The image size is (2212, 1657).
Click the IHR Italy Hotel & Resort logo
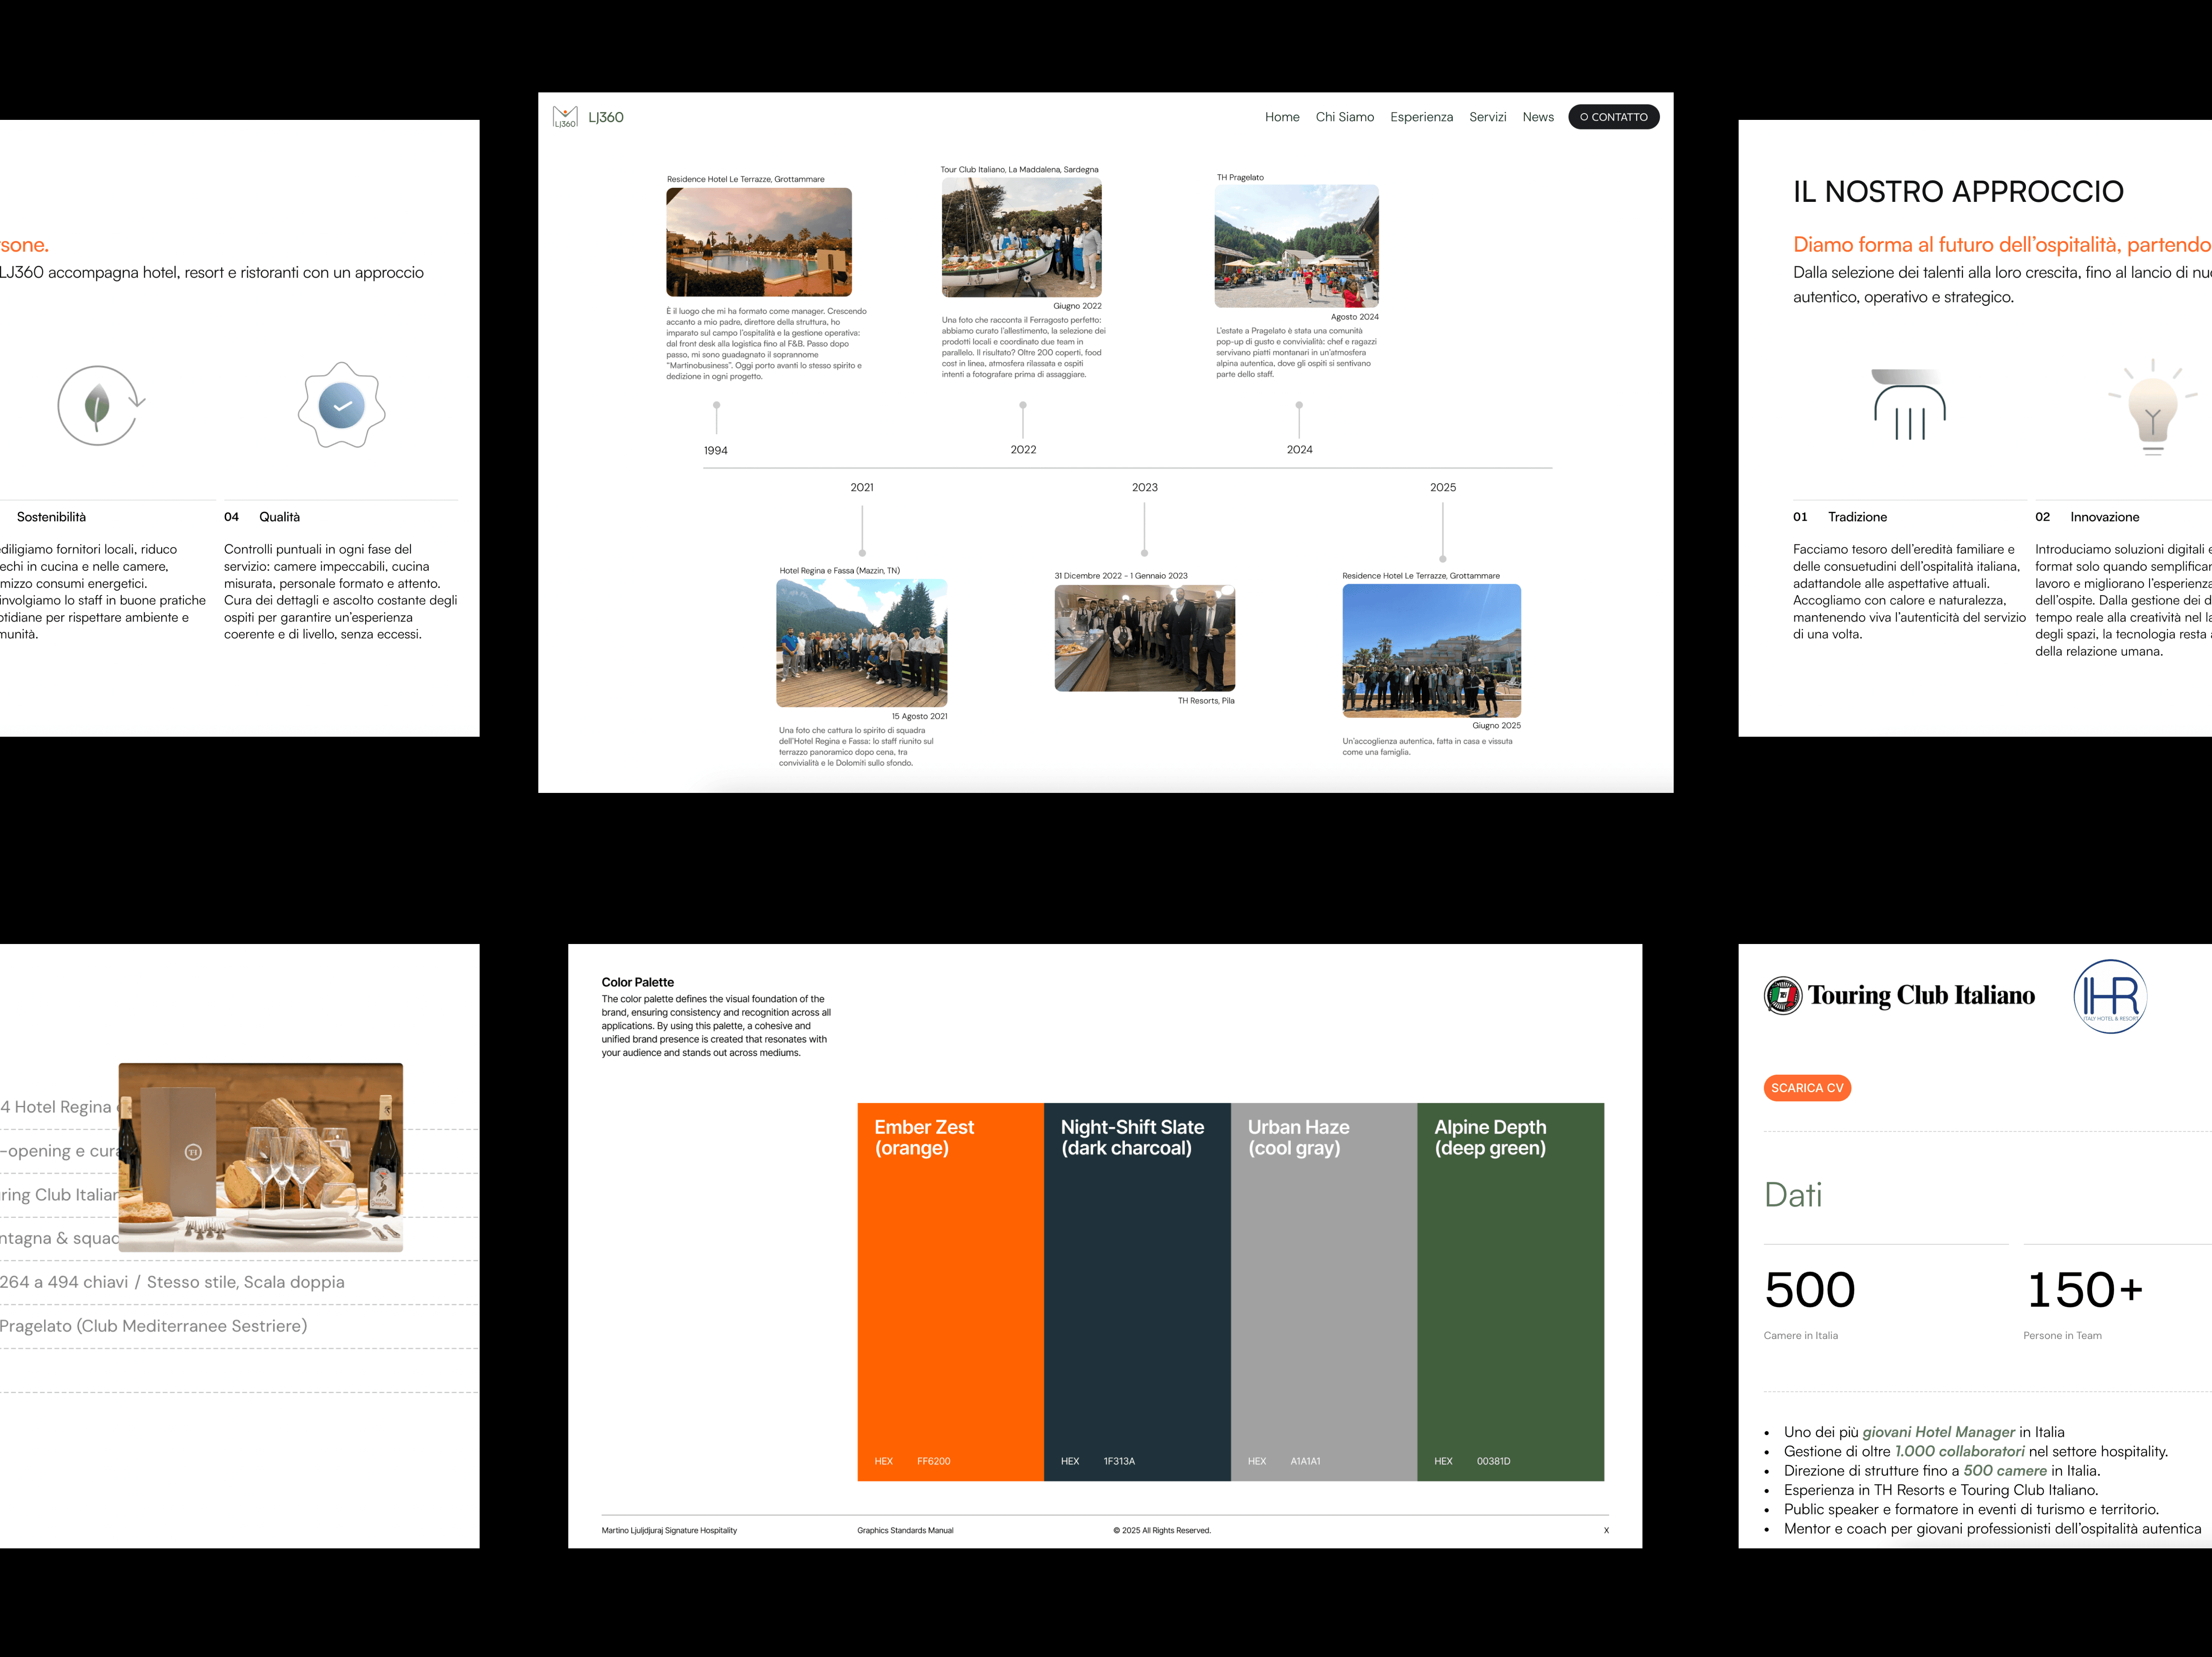(2110, 996)
